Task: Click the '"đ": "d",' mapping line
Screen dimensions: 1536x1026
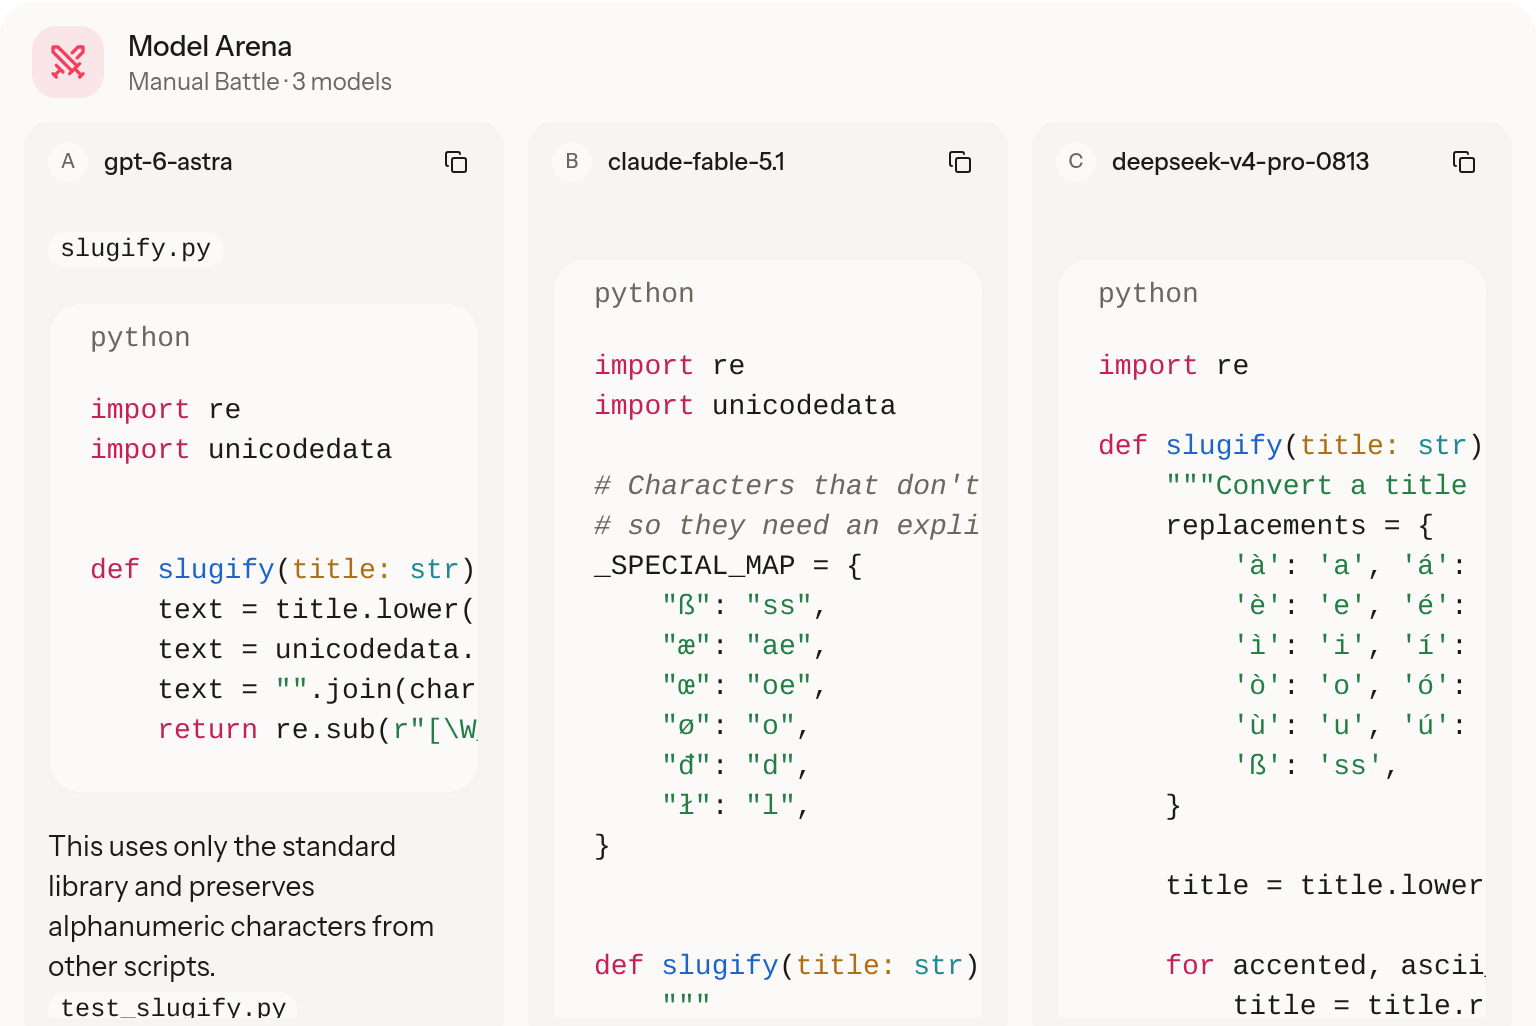Action: pos(736,766)
